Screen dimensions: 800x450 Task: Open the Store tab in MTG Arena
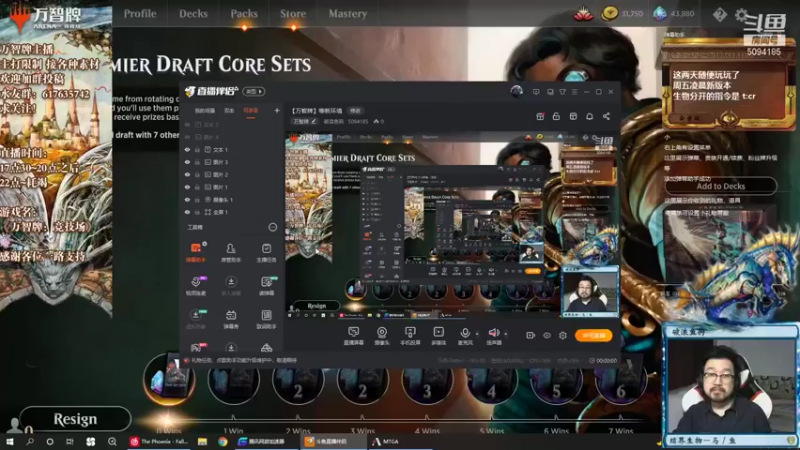[293, 14]
